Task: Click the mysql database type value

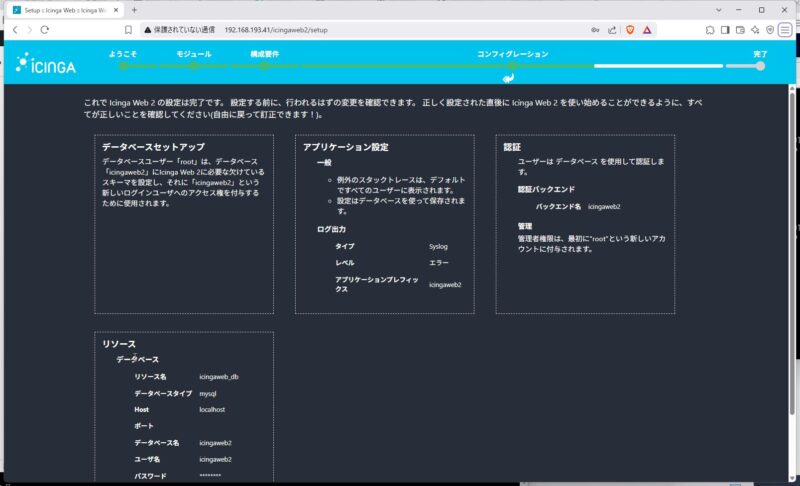Action: pos(208,394)
